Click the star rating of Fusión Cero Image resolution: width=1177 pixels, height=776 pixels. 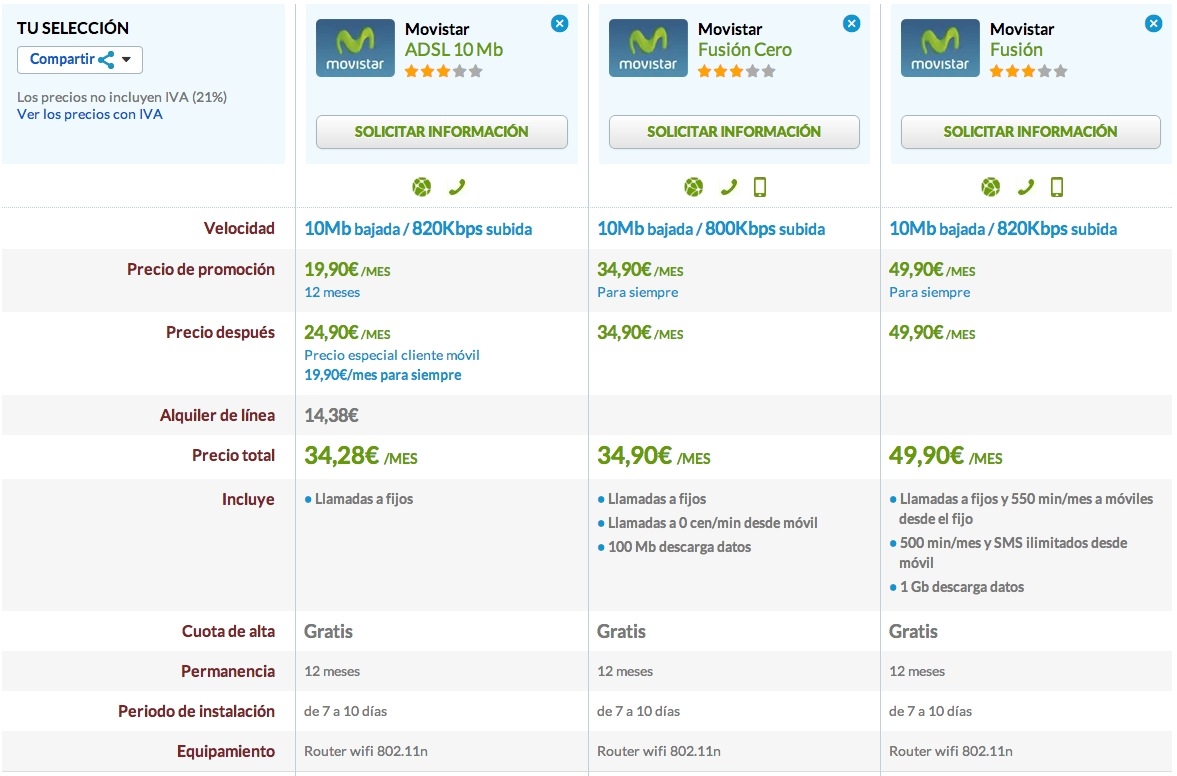[736, 71]
